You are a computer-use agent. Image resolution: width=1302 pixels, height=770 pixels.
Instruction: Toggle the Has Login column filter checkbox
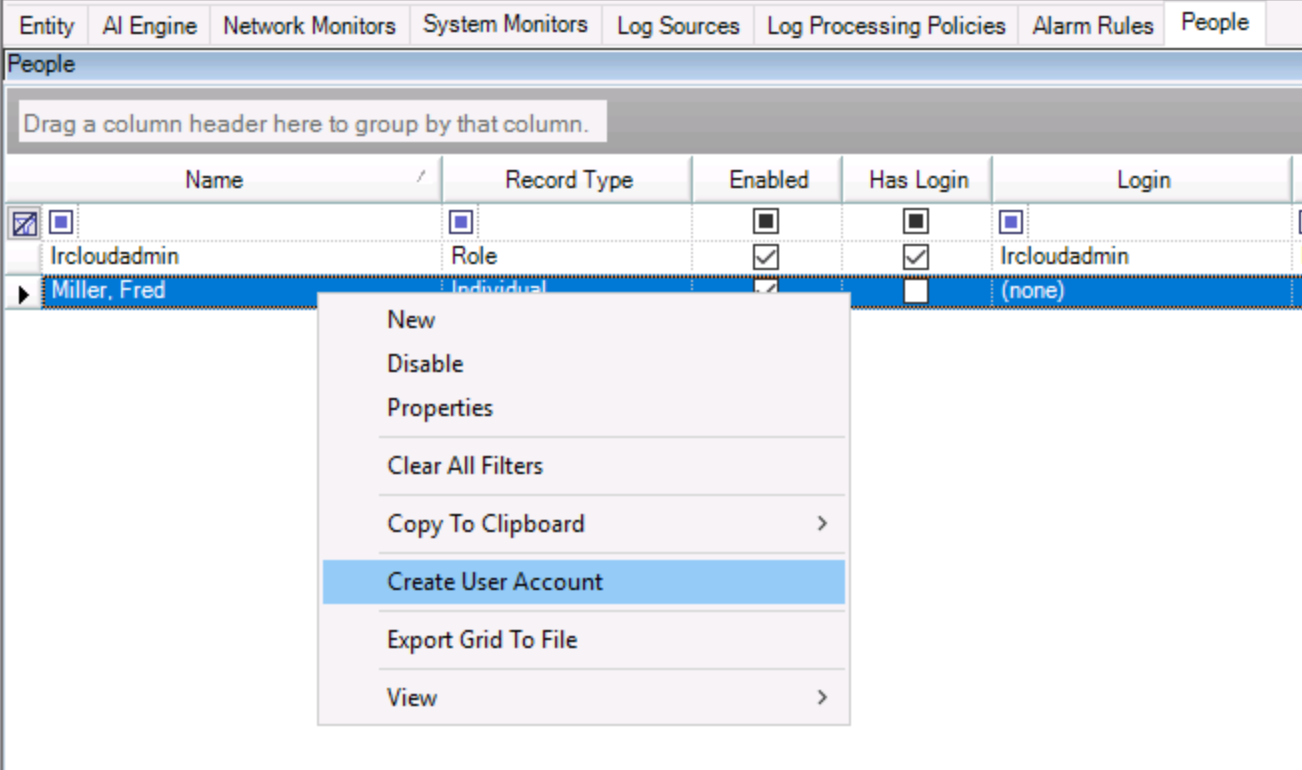pos(916,221)
